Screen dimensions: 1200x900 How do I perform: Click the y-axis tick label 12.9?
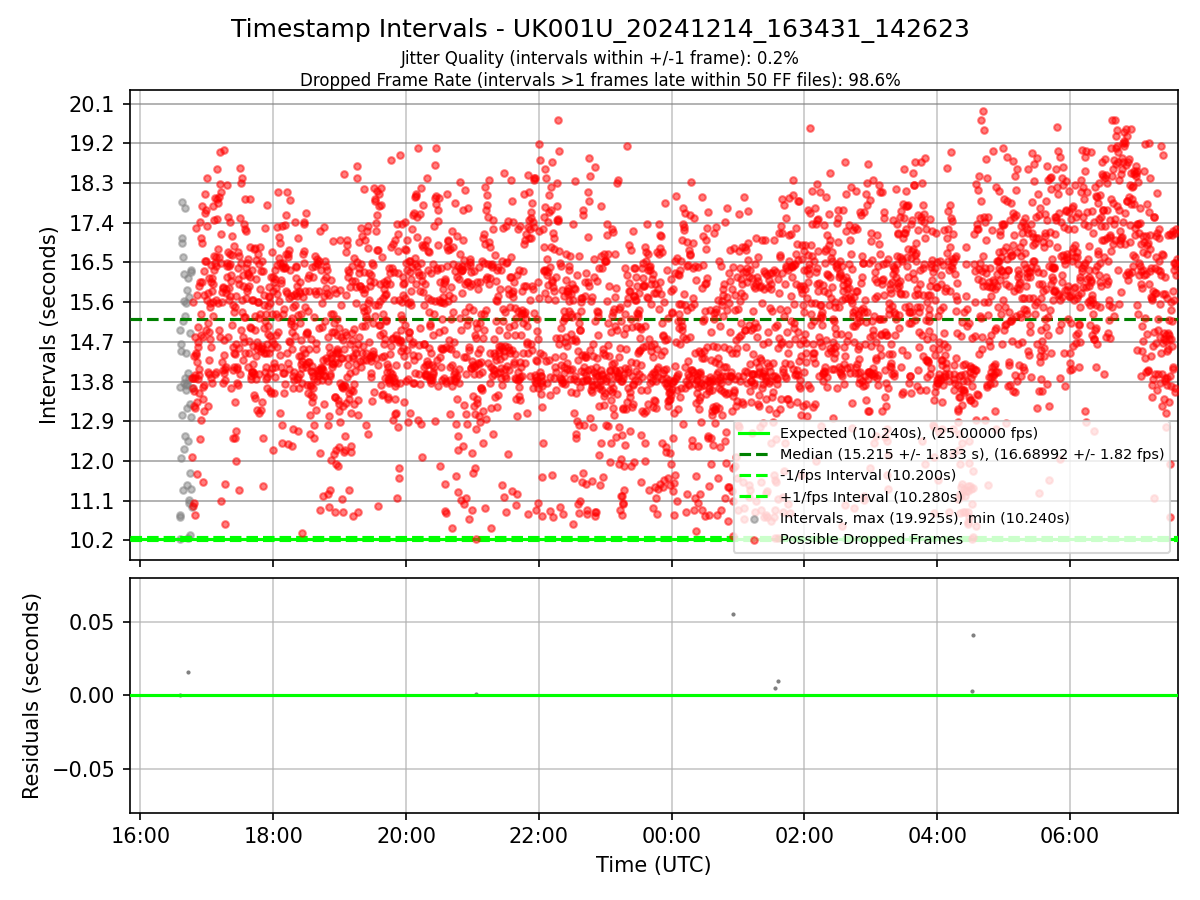pyautogui.click(x=93, y=421)
